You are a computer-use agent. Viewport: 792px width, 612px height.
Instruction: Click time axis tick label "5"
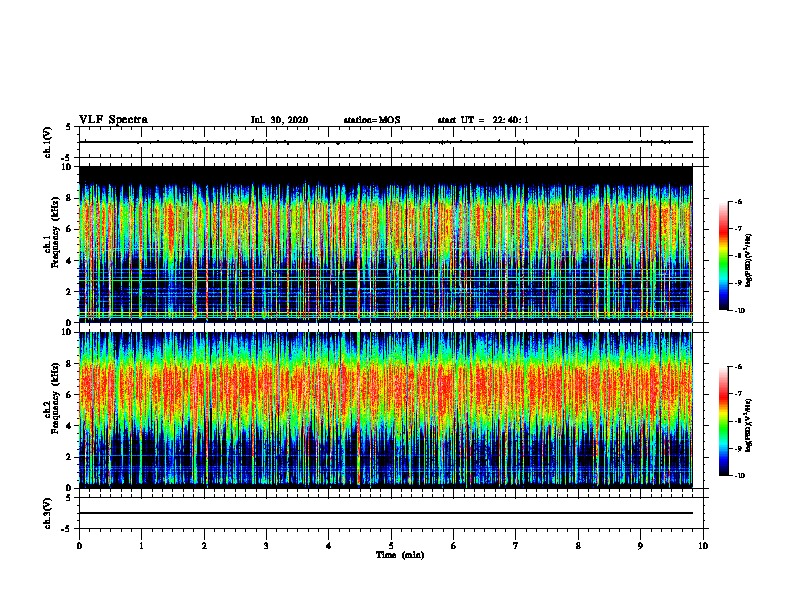391,545
